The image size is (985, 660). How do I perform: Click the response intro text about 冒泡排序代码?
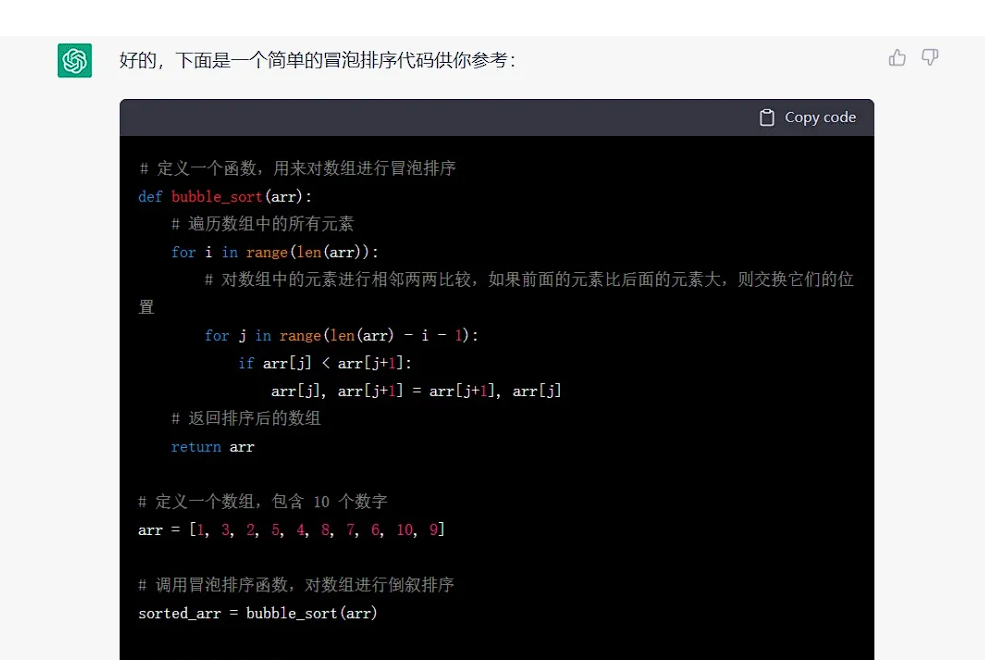click(318, 60)
